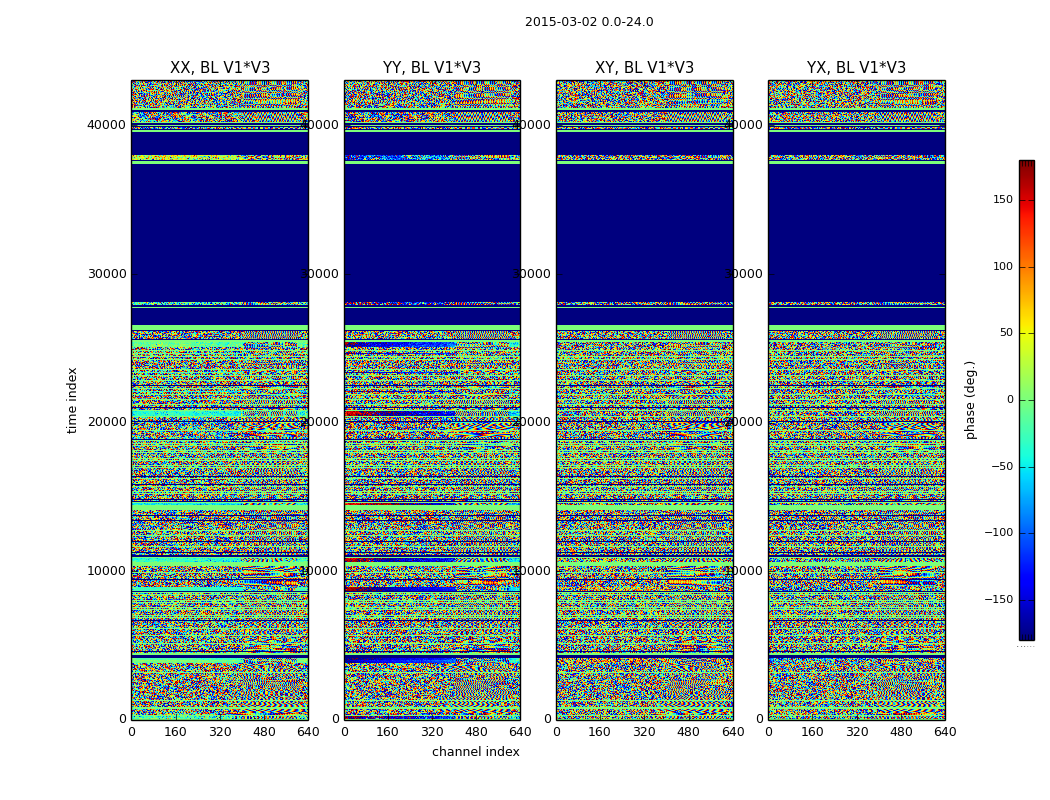
Task: Select the "XX, BL V1*V3" subplot title
Action: click(x=220, y=68)
